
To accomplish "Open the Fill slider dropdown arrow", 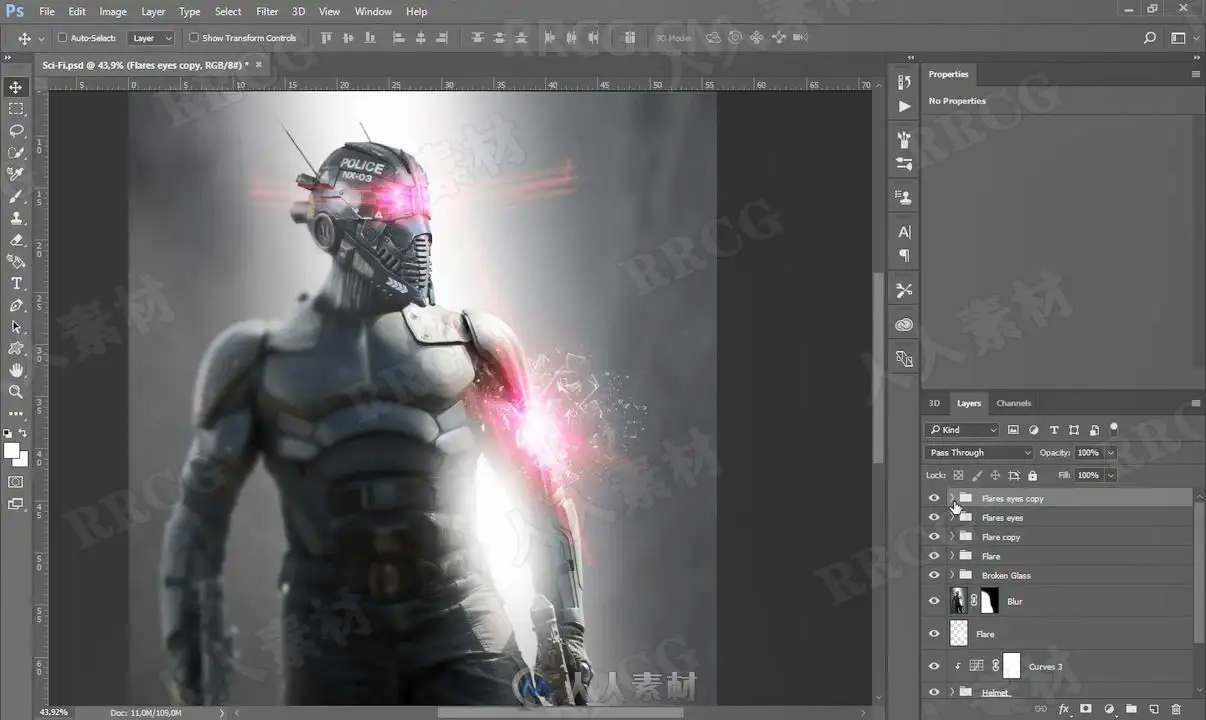I will click(x=1110, y=476).
